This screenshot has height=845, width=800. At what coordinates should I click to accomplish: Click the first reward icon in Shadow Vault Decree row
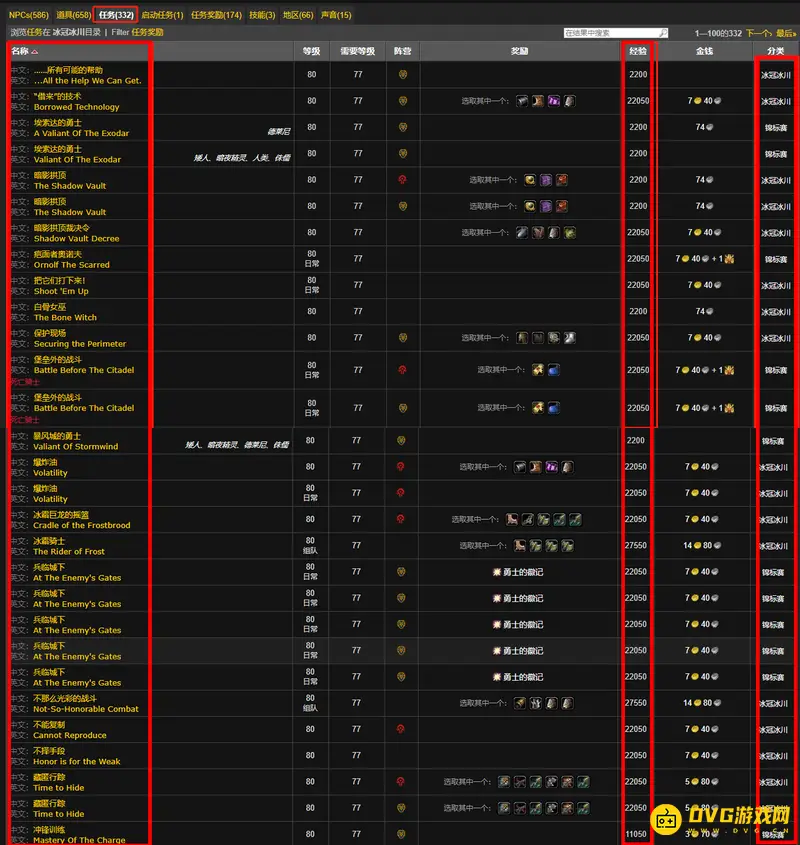pos(521,232)
